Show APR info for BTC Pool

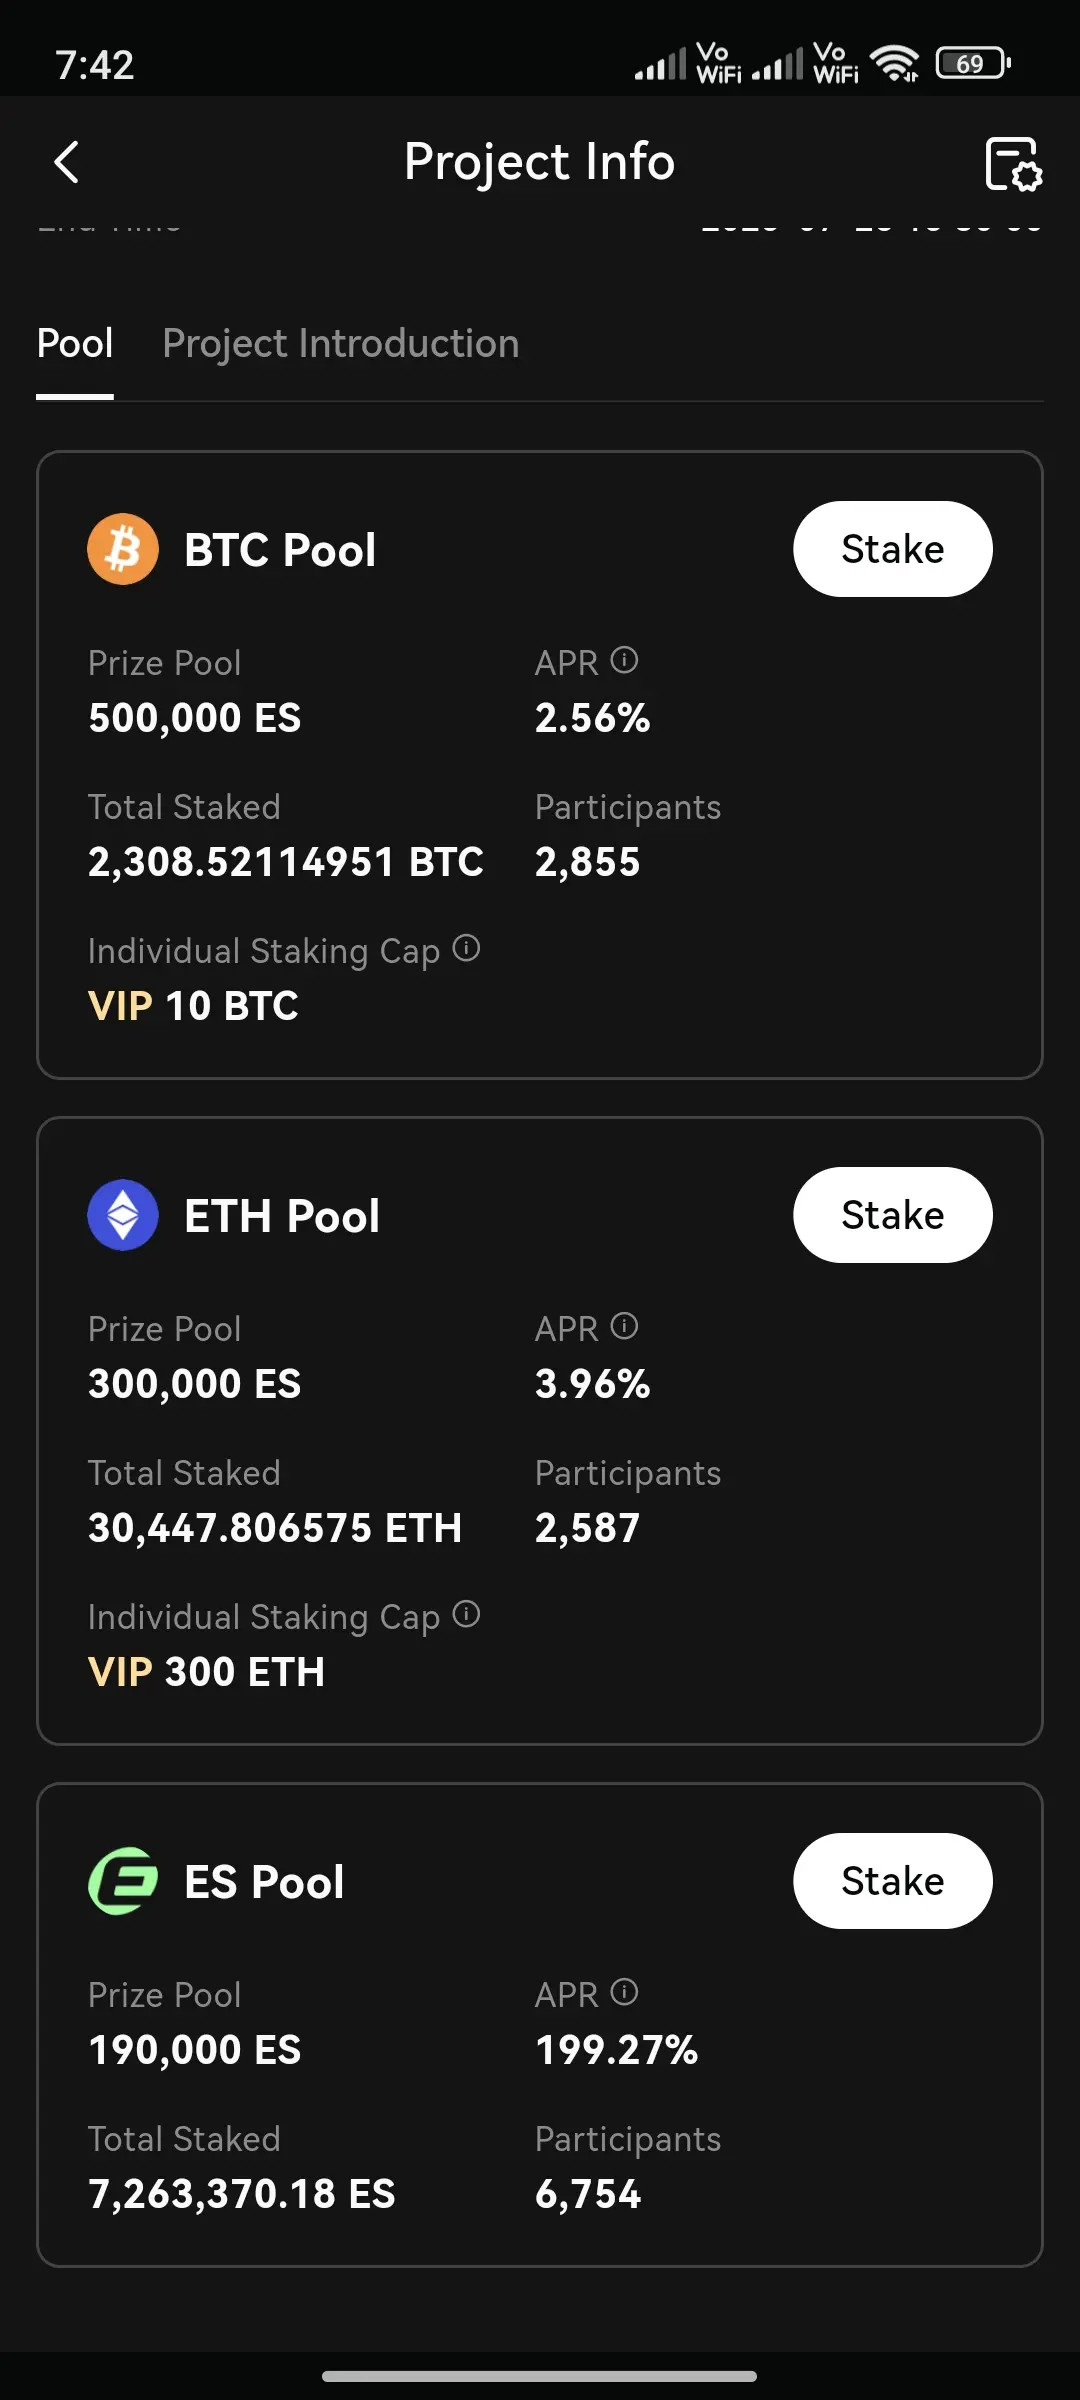[624, 660]
